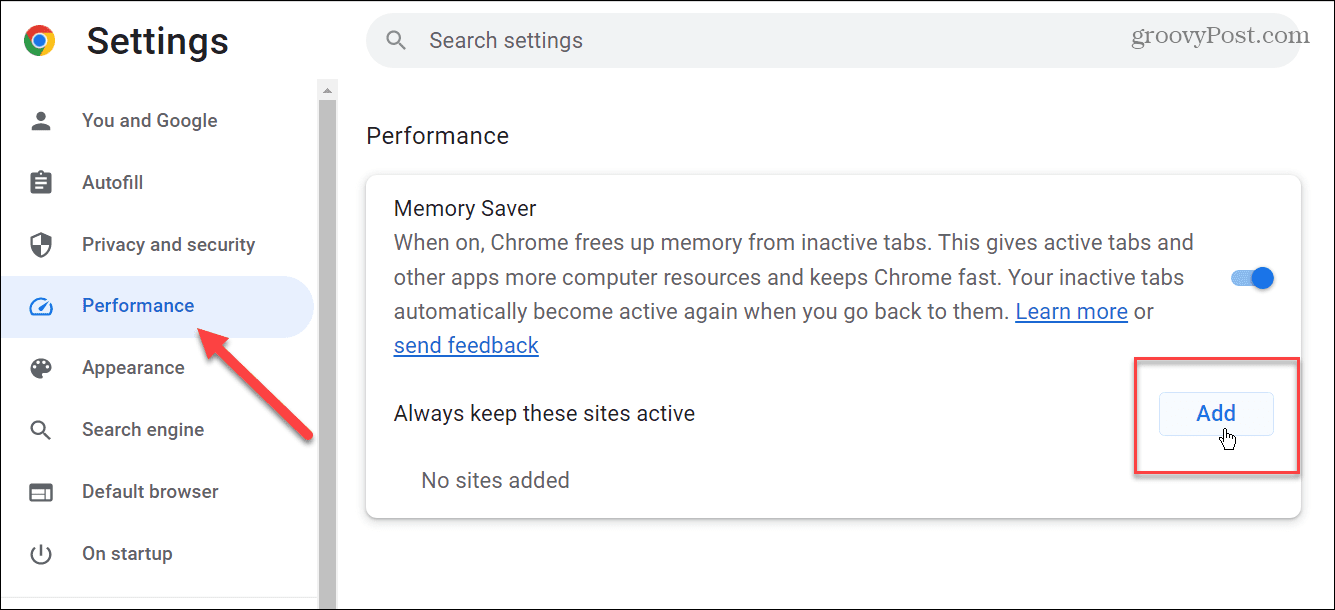The height and width of the screenshot is (610, 1335).
Task: Click the Default browser window icon
Action: [x=41, y=492]
